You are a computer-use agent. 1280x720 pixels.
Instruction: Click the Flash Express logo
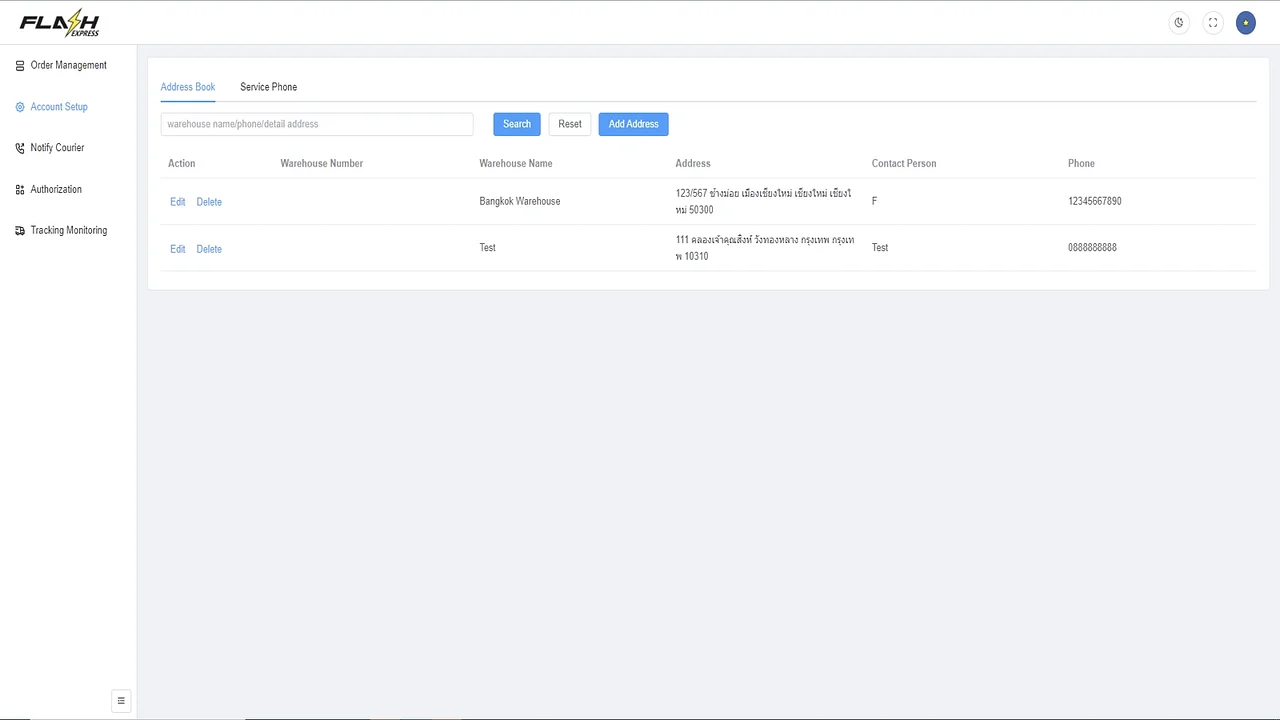coord(58,22)
